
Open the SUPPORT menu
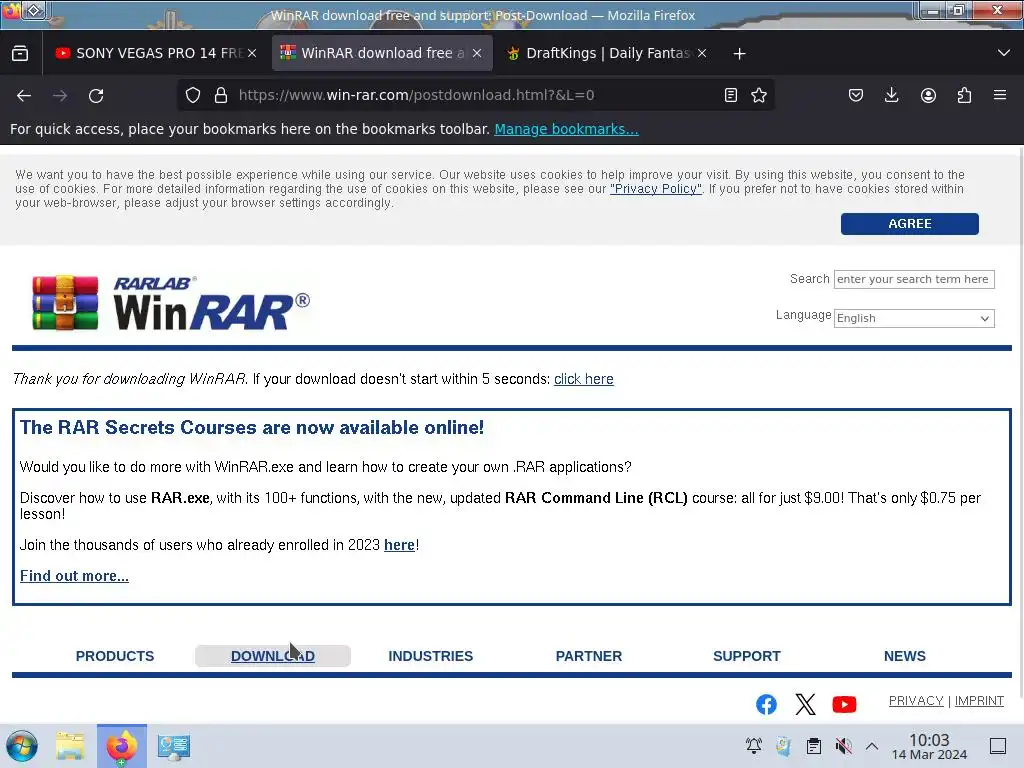746,656
